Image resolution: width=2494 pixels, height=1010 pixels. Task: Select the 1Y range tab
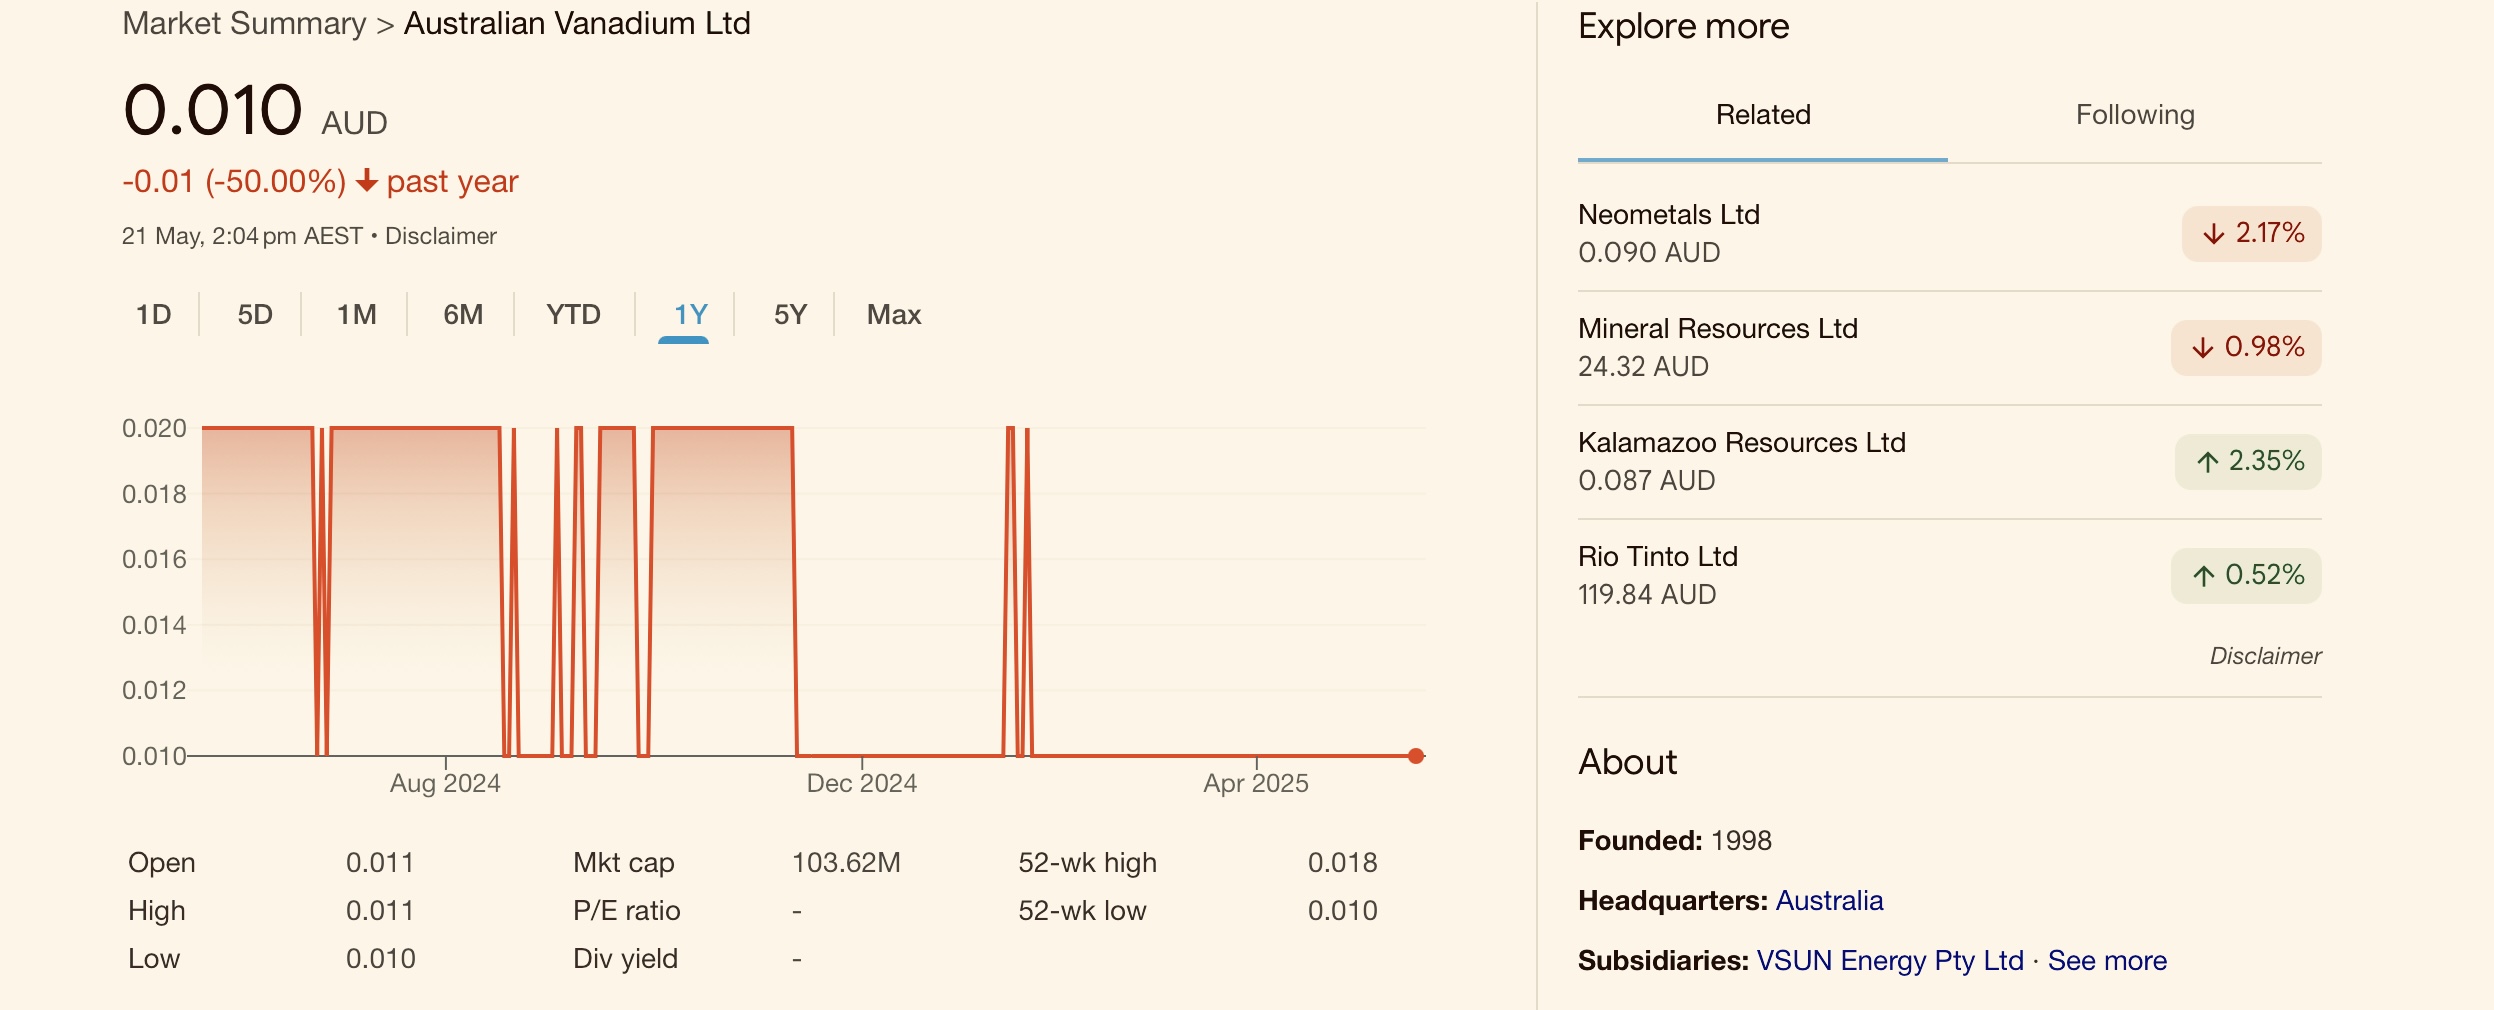pyautogui.click(x=690, y=315)
